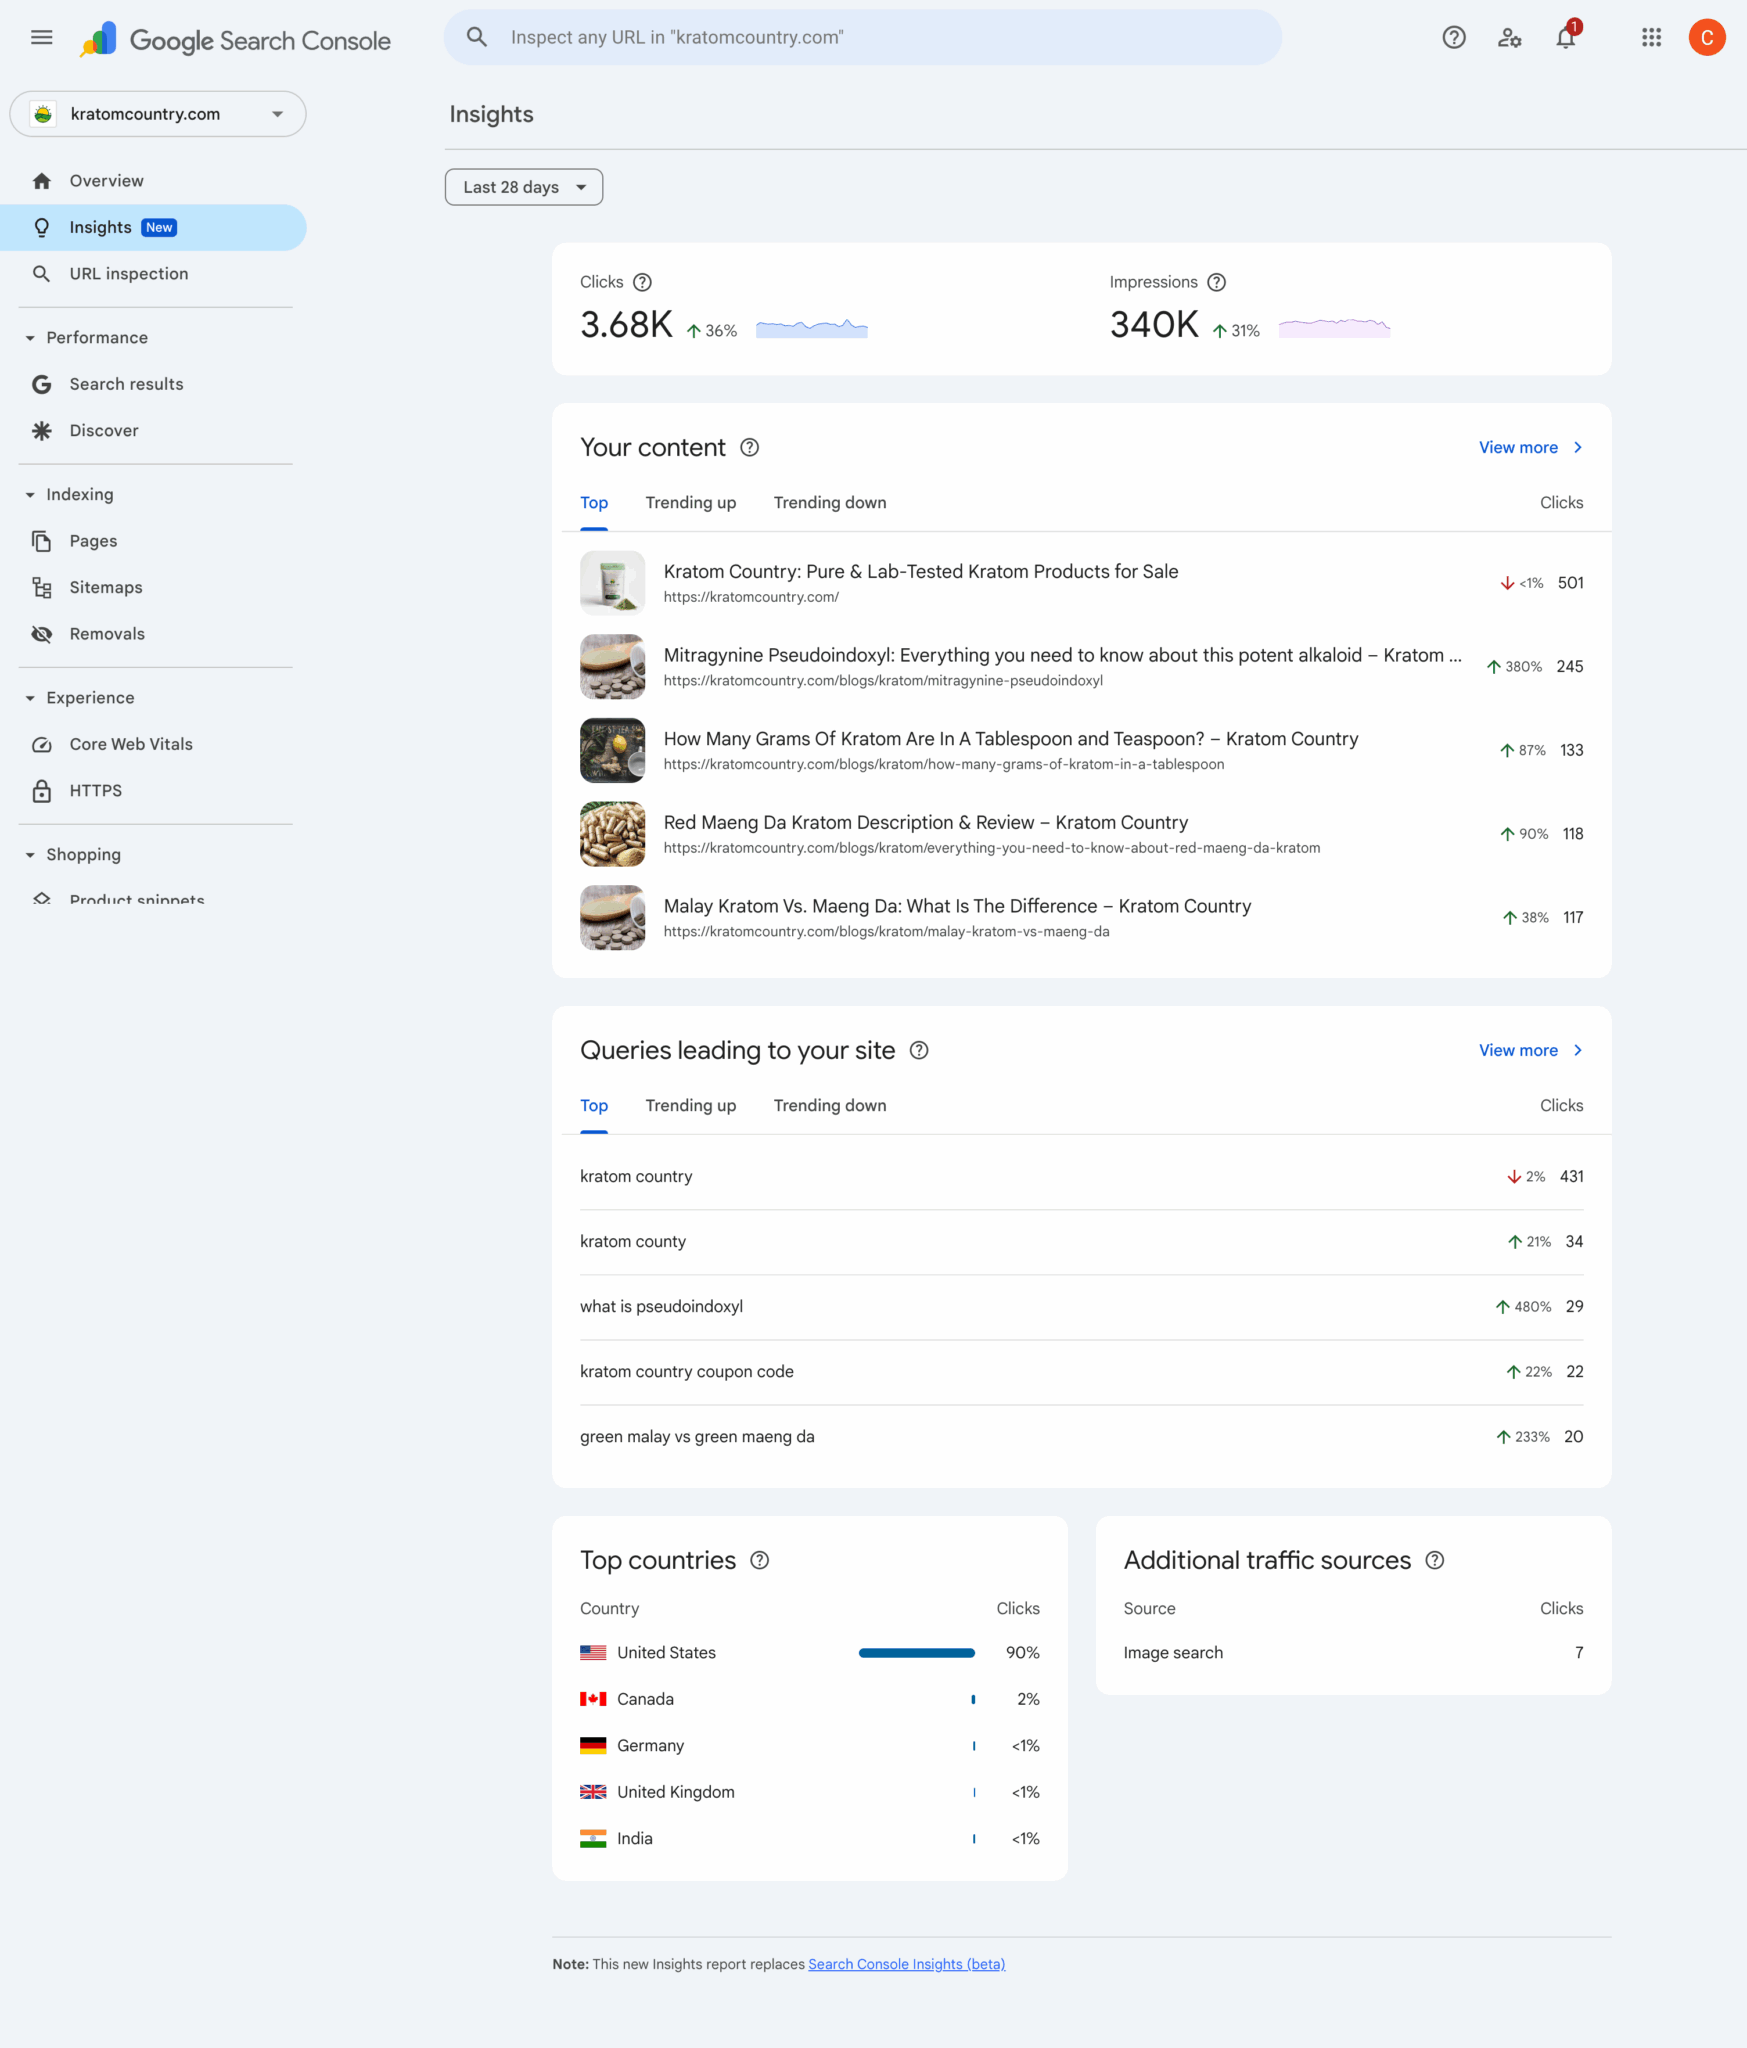The height and width of the screenshot is (2048, 1747).
Task: Open Red Maeng Da Kratom Description row
Action: [x=1081, y=834]
